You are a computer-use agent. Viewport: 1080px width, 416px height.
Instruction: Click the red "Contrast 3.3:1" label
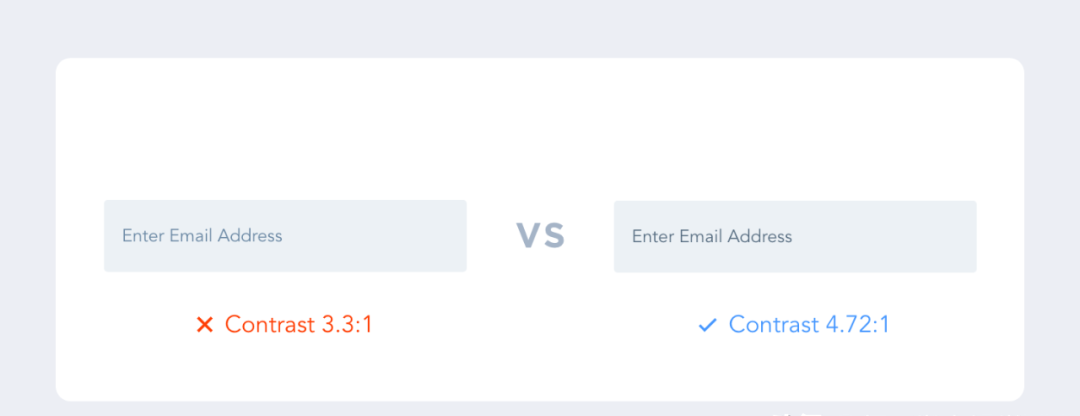pos(298,325)
